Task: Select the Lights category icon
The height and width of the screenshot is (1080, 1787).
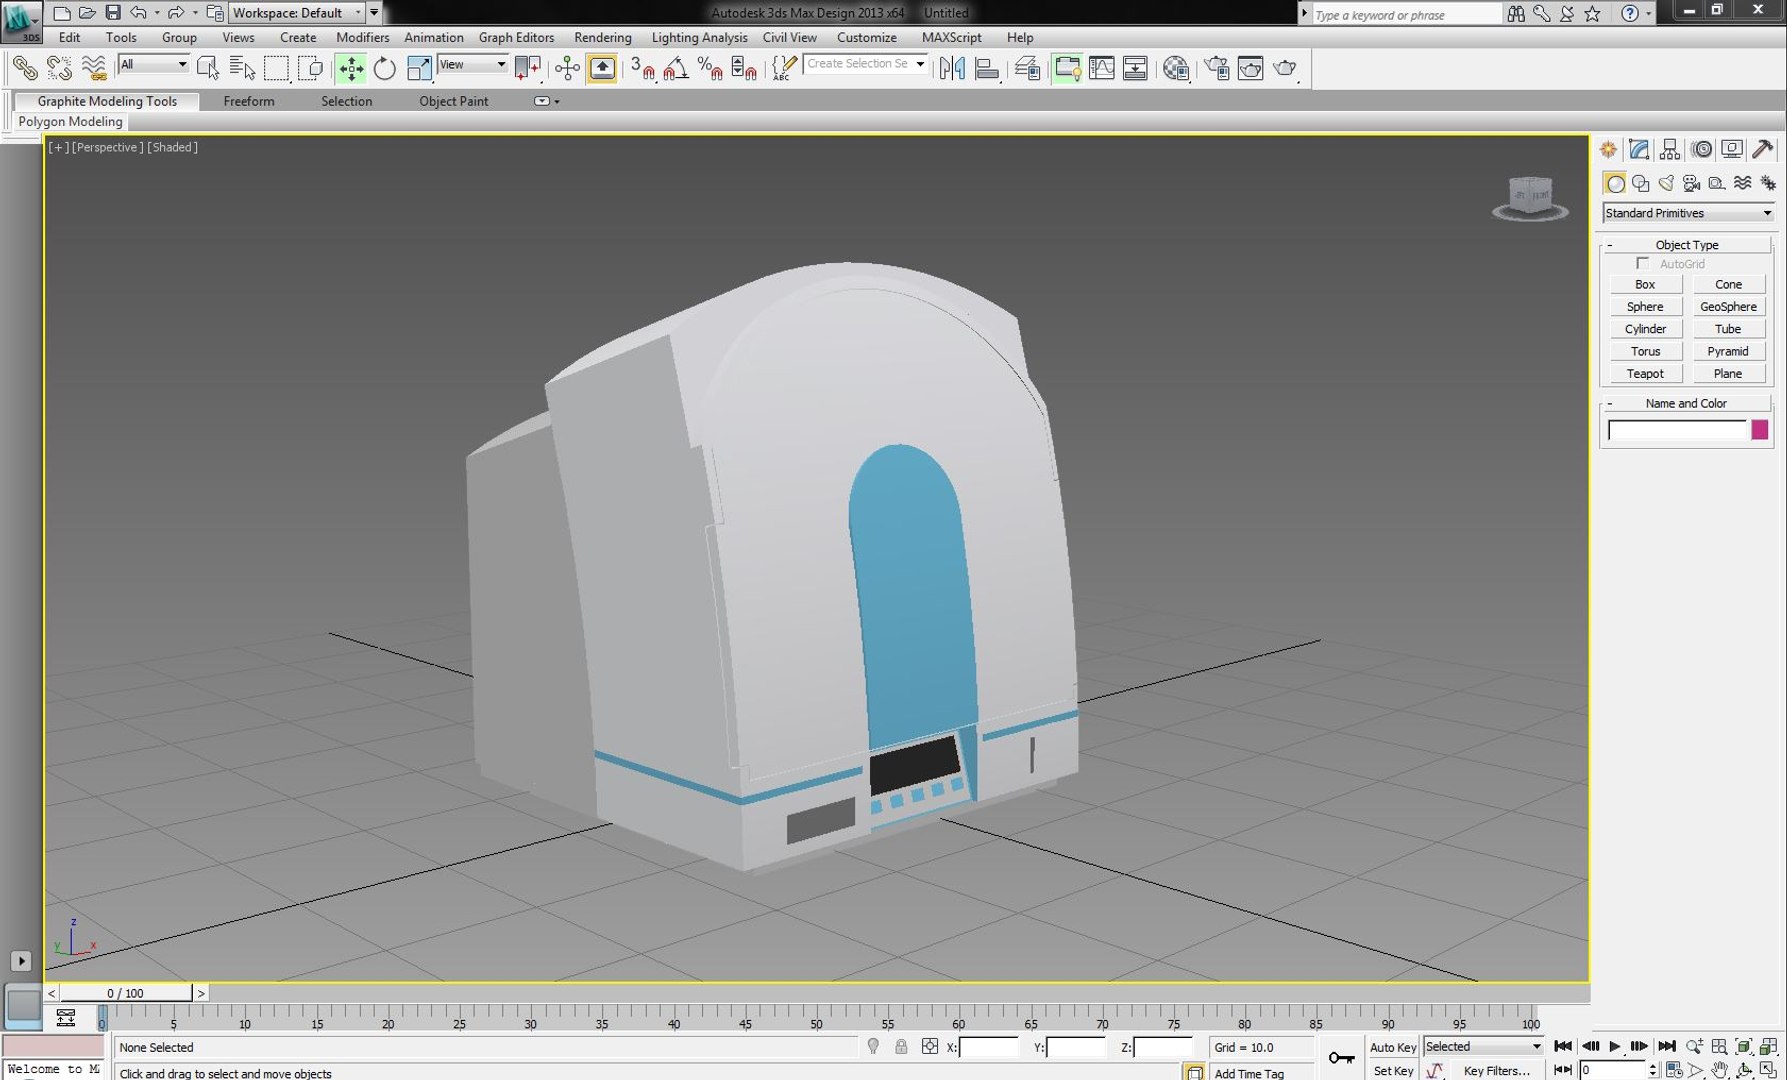Action: (1666, 183)
